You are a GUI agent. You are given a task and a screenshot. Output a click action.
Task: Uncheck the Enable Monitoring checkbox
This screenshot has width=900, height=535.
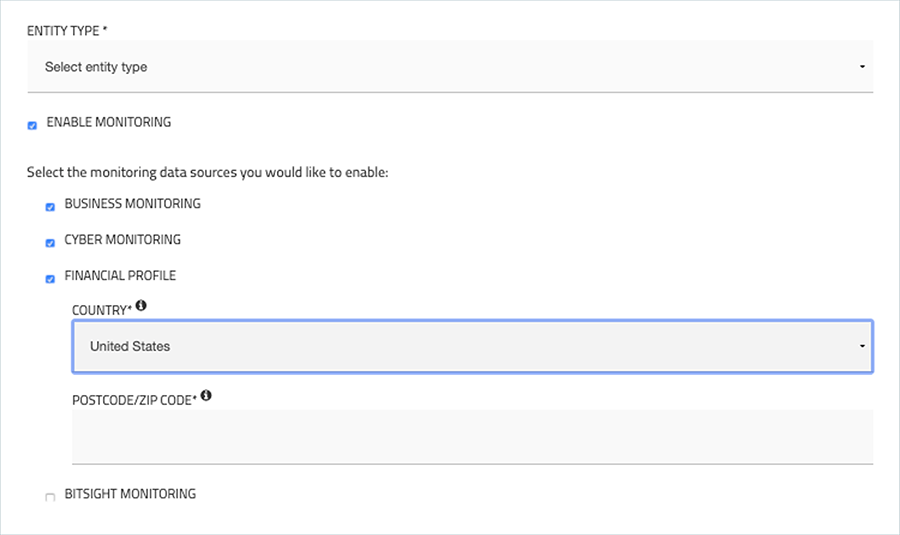(x=32, y=125)
